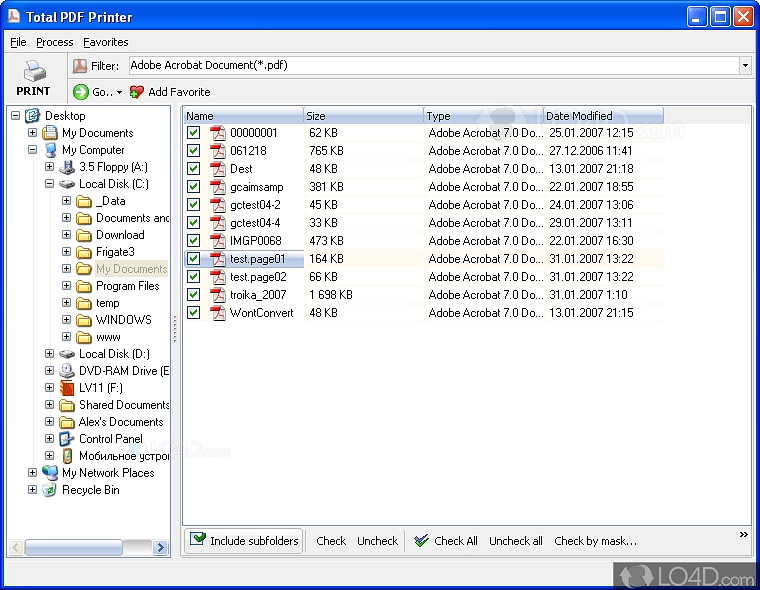Uncheck the checkbox for test.page02
The image size is (760, 590).
193,277
